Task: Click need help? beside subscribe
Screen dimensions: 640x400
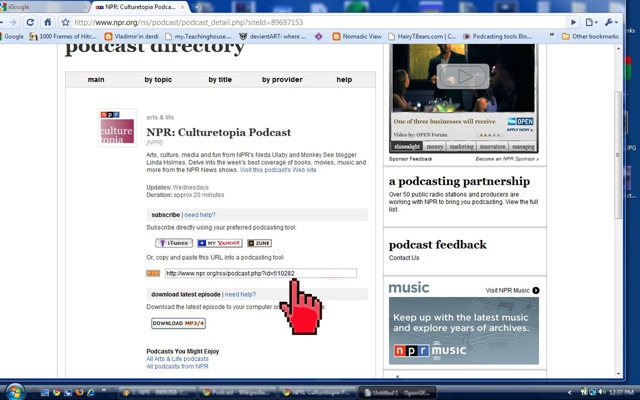Action: tap(200, 215)
